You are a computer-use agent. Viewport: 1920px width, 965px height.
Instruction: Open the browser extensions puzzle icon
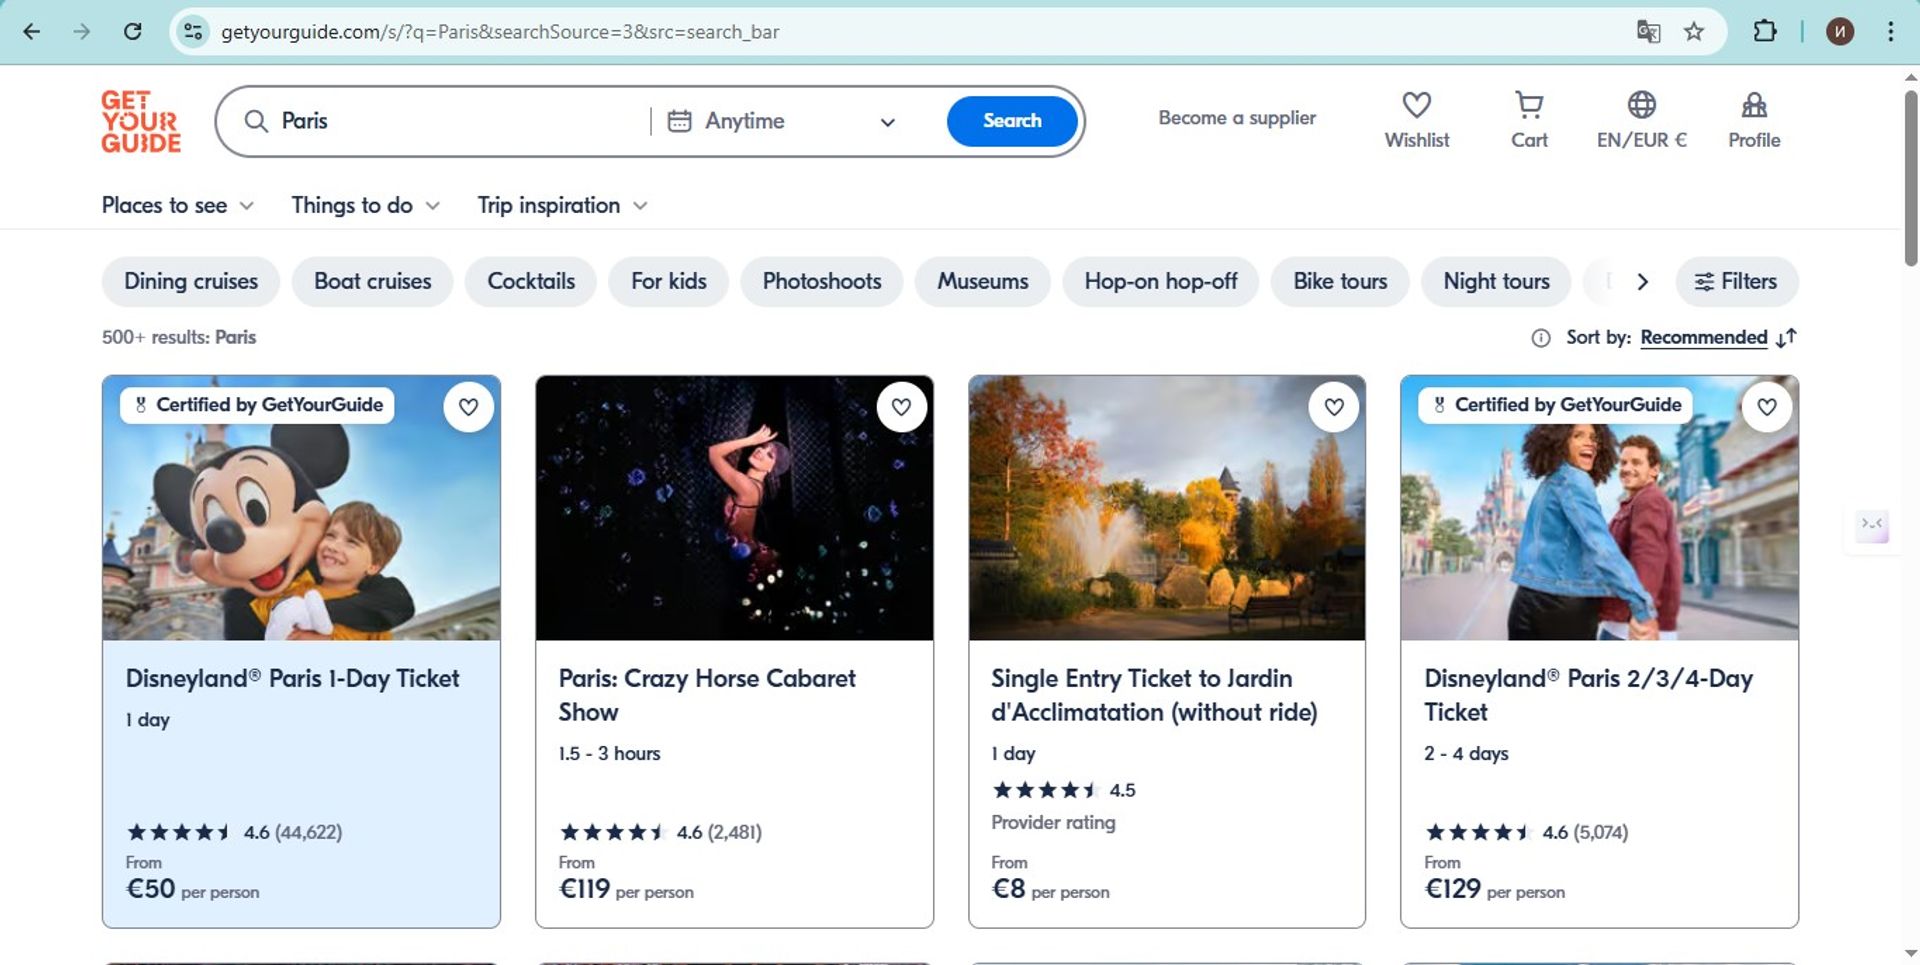[x=1765, y=32]
